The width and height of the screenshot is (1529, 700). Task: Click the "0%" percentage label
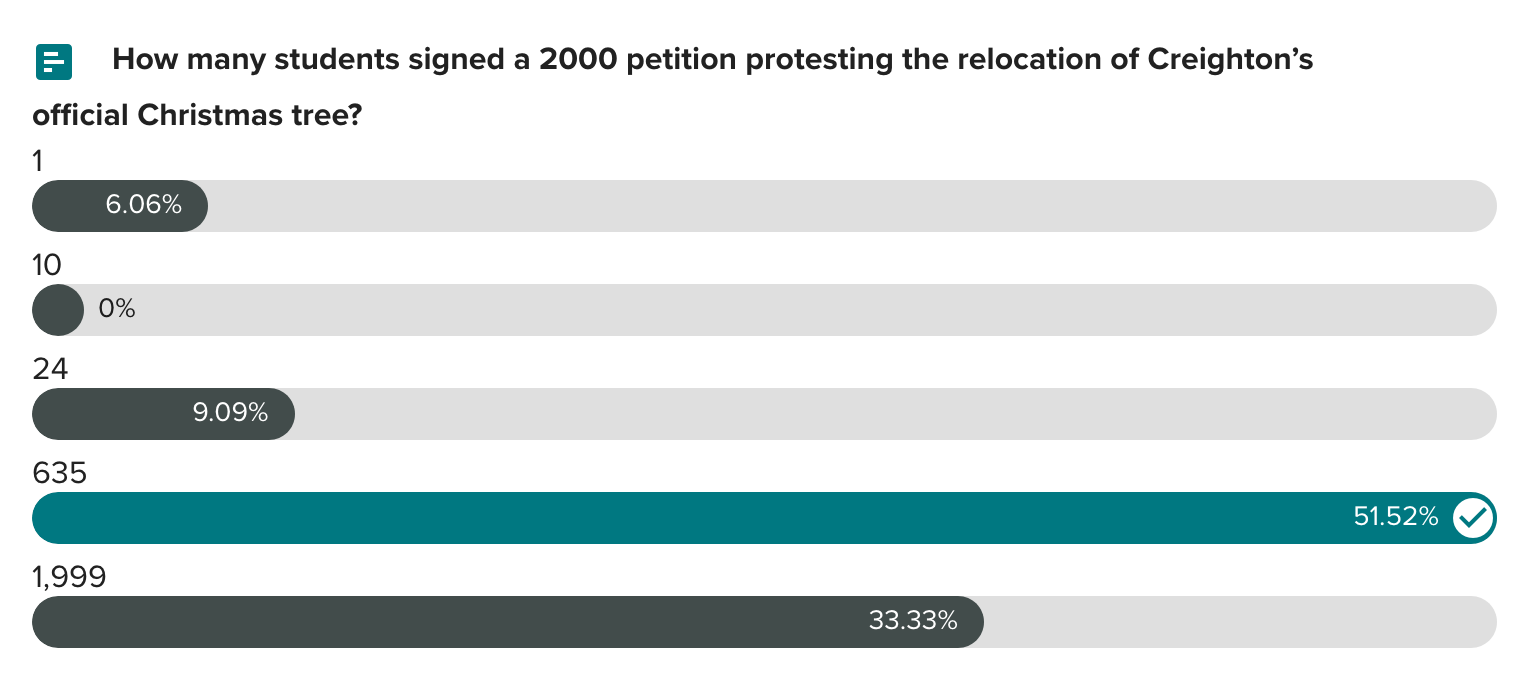click(116, 309)
